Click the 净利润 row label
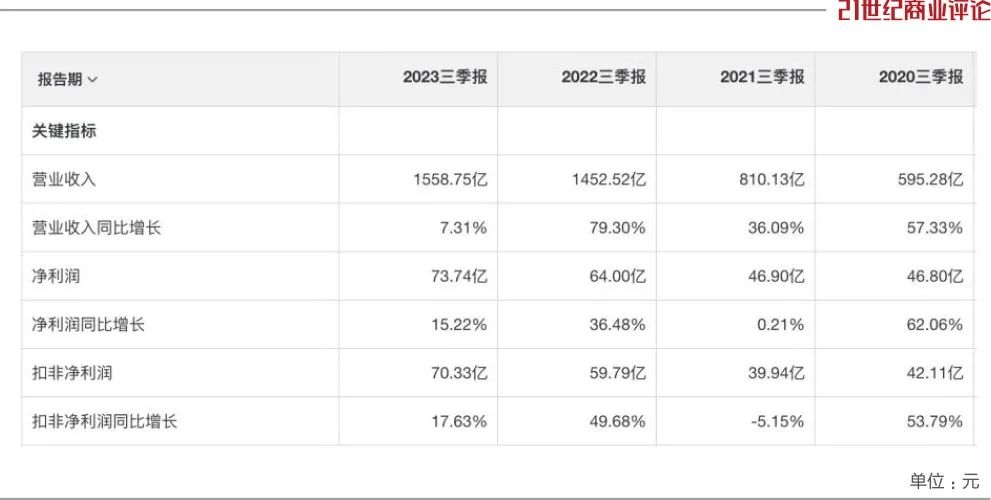The image size is (991, 500). point(56,276)
